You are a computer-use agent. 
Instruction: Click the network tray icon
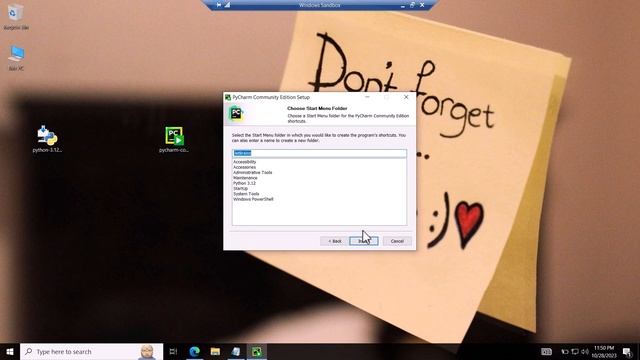(575, 351)
